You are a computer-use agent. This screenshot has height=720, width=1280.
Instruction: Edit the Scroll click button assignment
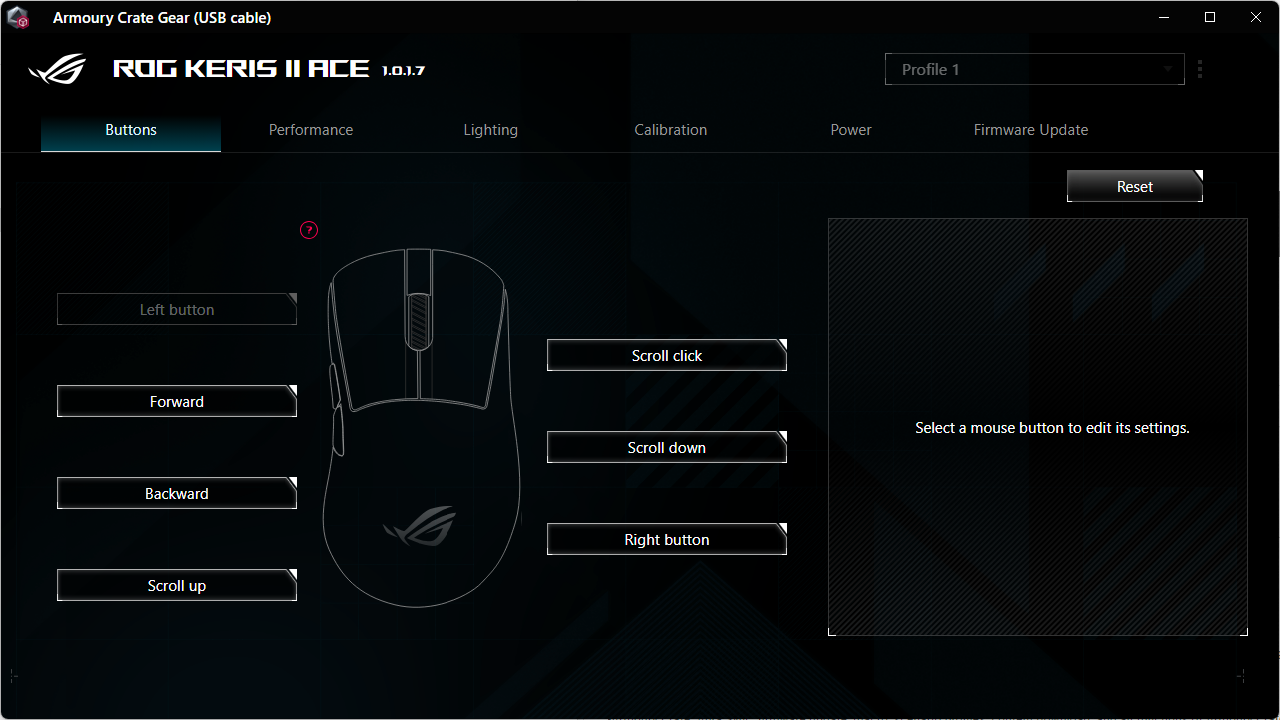tap(667, 355)
